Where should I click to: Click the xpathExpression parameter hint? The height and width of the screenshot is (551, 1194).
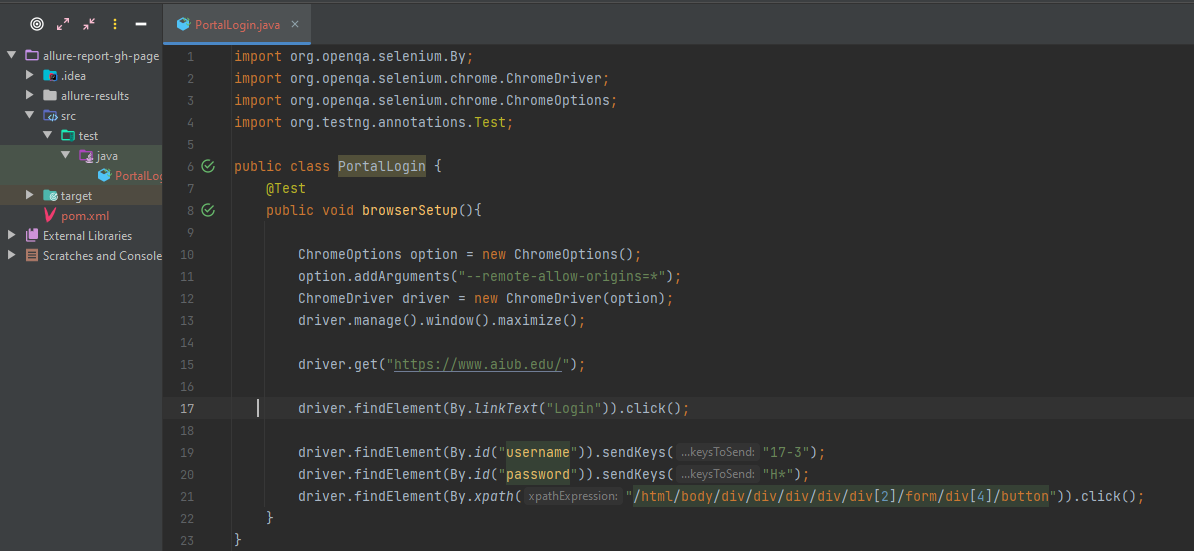point(573,497)
